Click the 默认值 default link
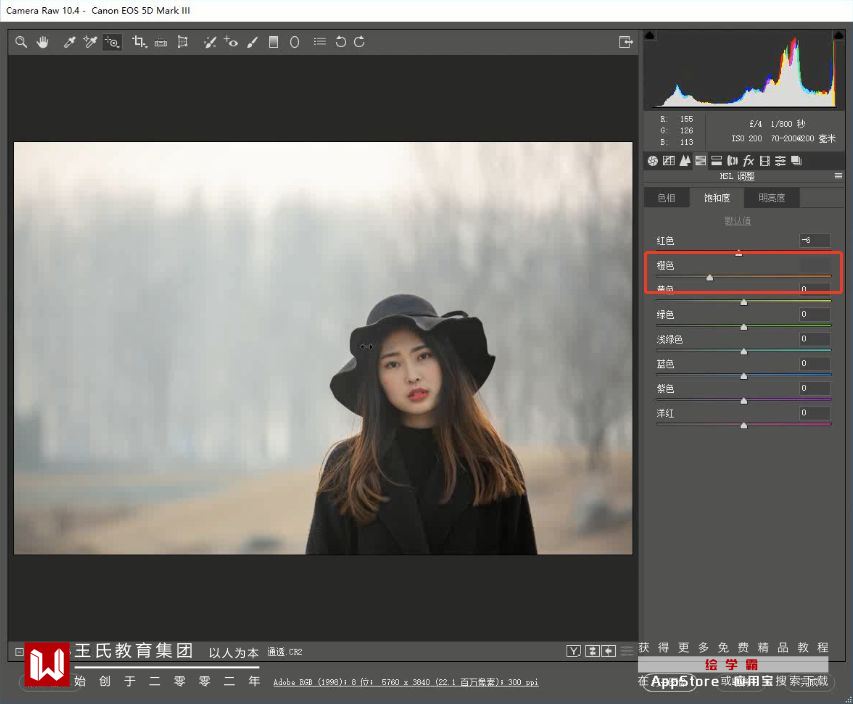 coord(737,220)
